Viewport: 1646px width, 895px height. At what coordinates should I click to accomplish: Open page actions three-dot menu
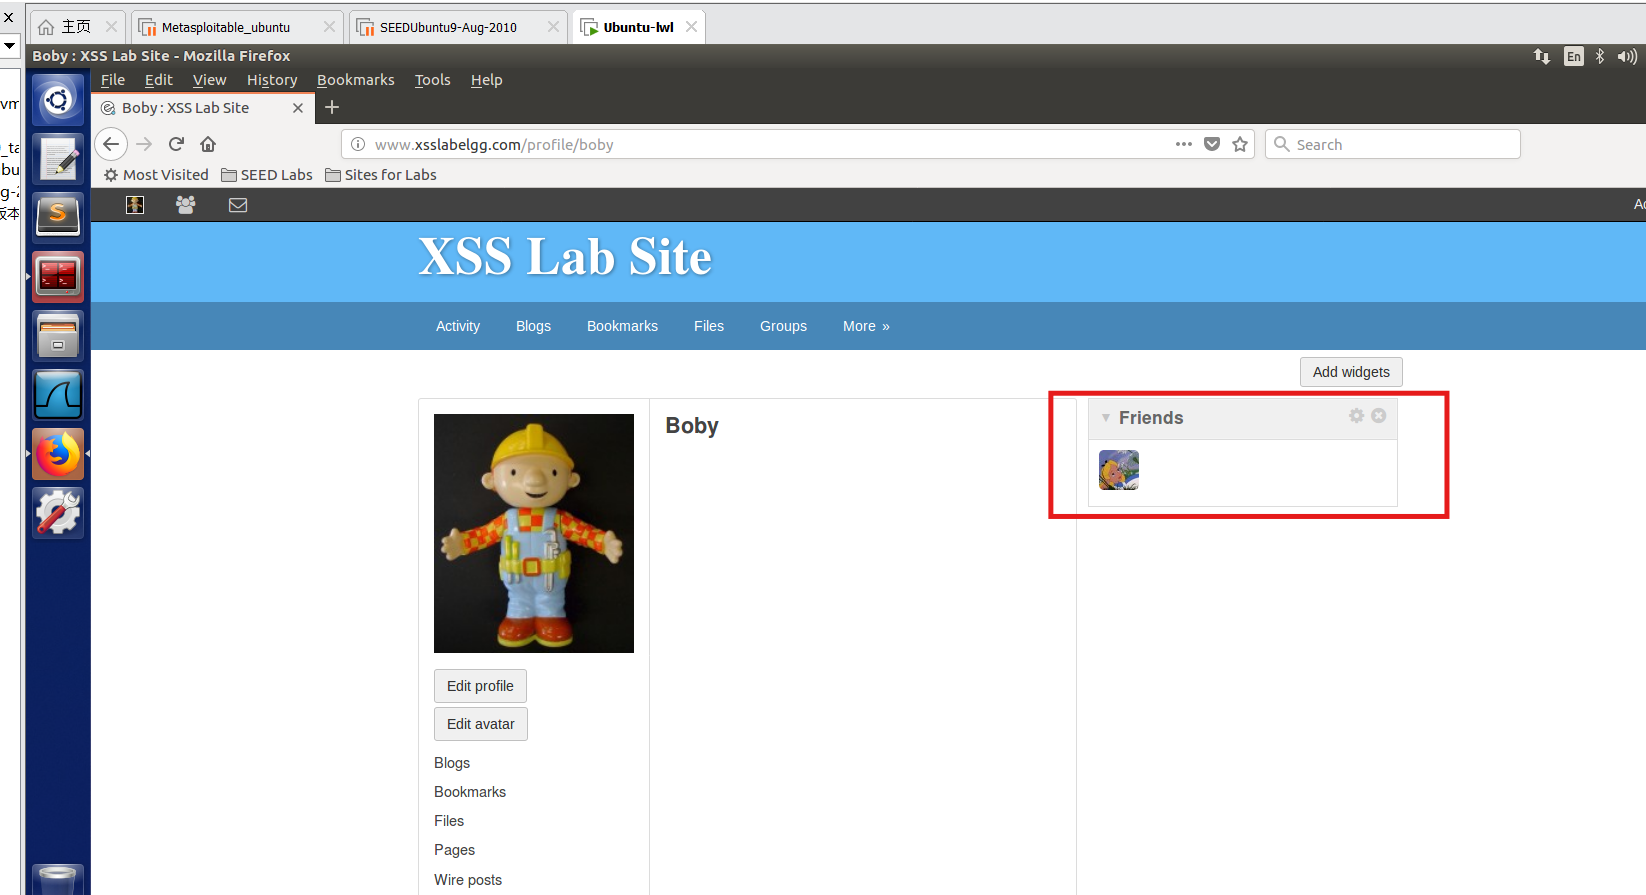click(x=1184, y=144)
